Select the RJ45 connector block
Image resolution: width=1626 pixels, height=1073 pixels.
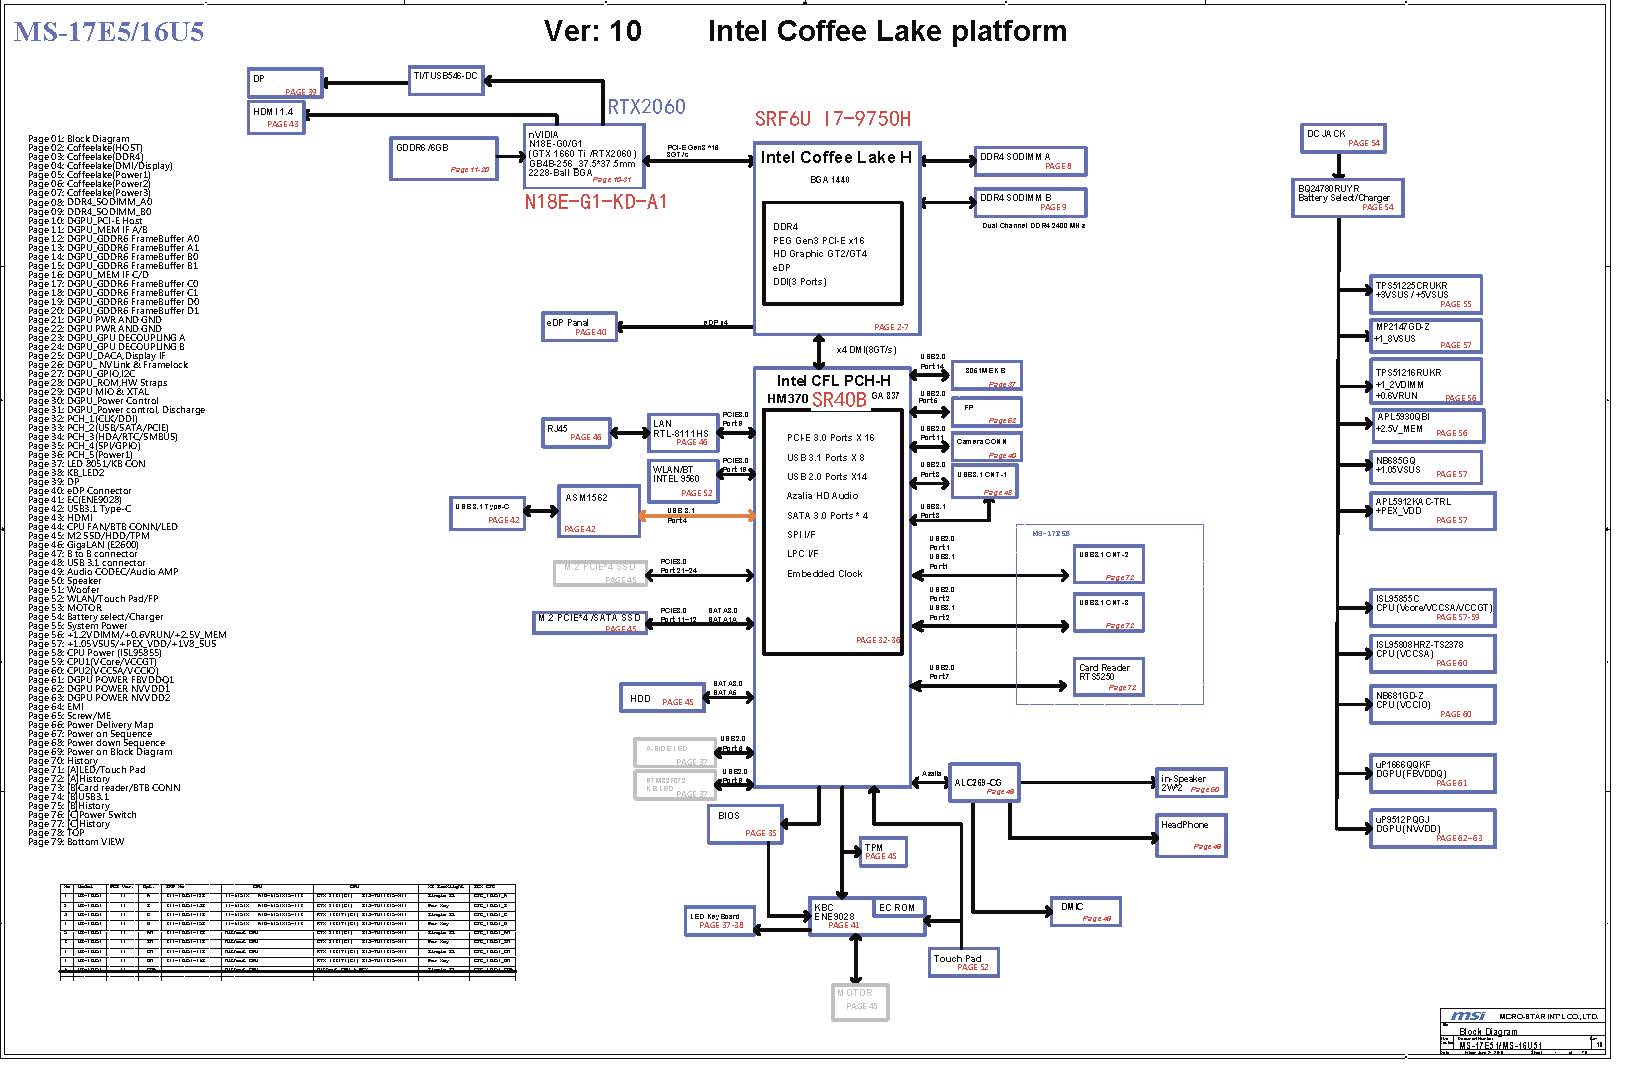click(575, 432)
